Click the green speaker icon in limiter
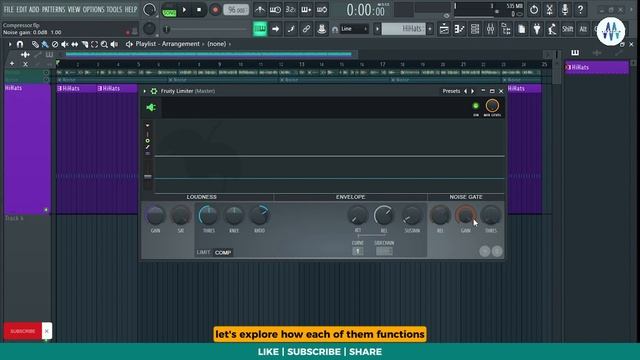 coord(151,107)
